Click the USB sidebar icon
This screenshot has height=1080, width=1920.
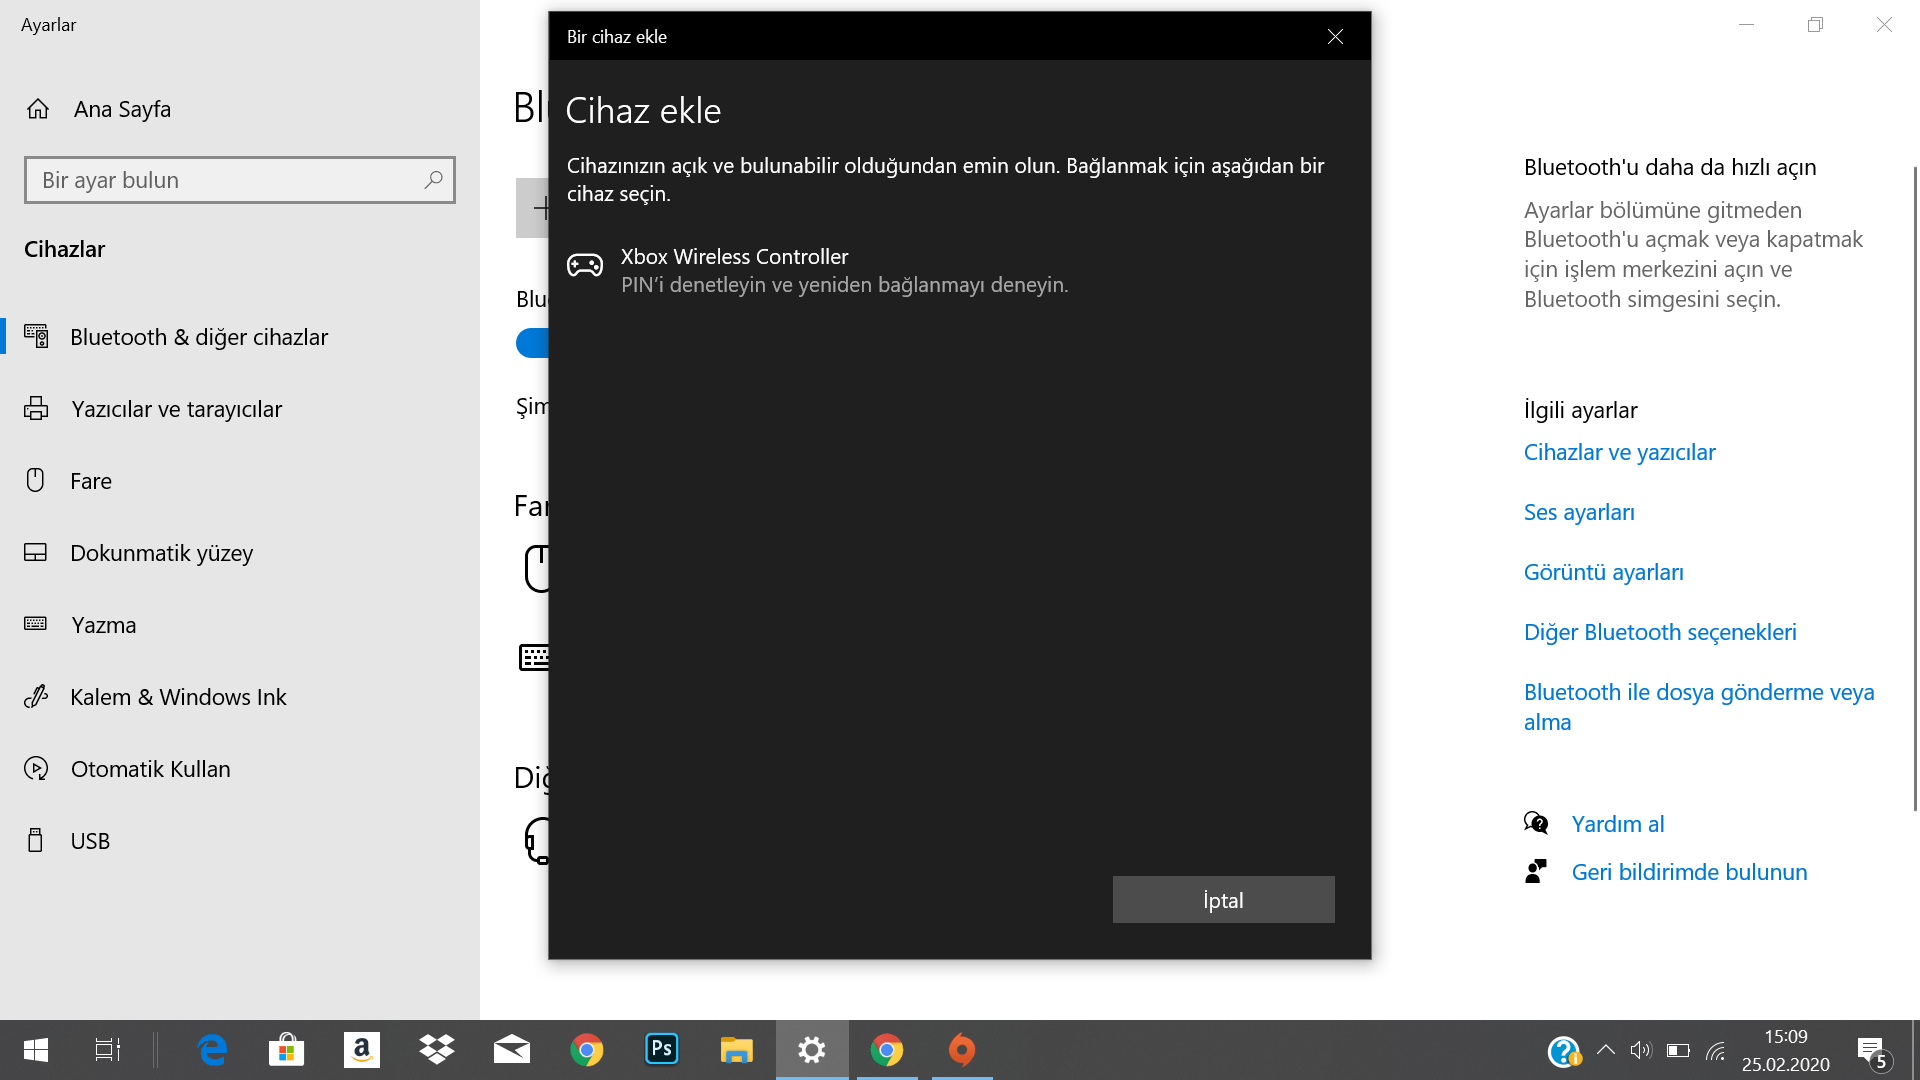(x=36, y=841)
